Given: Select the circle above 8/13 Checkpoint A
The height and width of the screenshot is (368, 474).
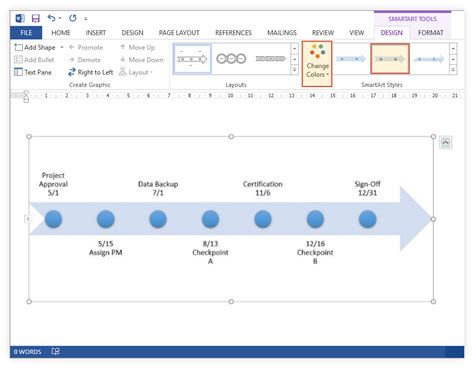Looking at the screenshot, I should pyautogui.click(x=210, y=219).
